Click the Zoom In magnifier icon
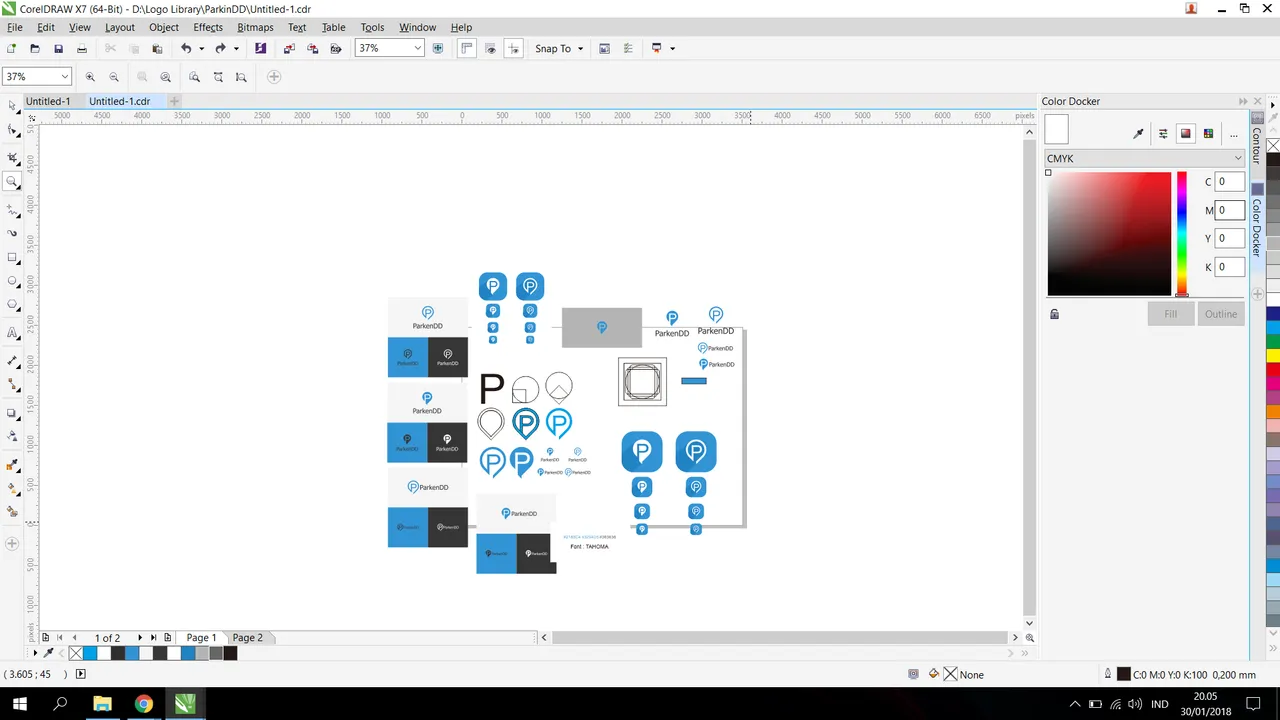This screenshot has width=1280, height=720. coord(90,77)
